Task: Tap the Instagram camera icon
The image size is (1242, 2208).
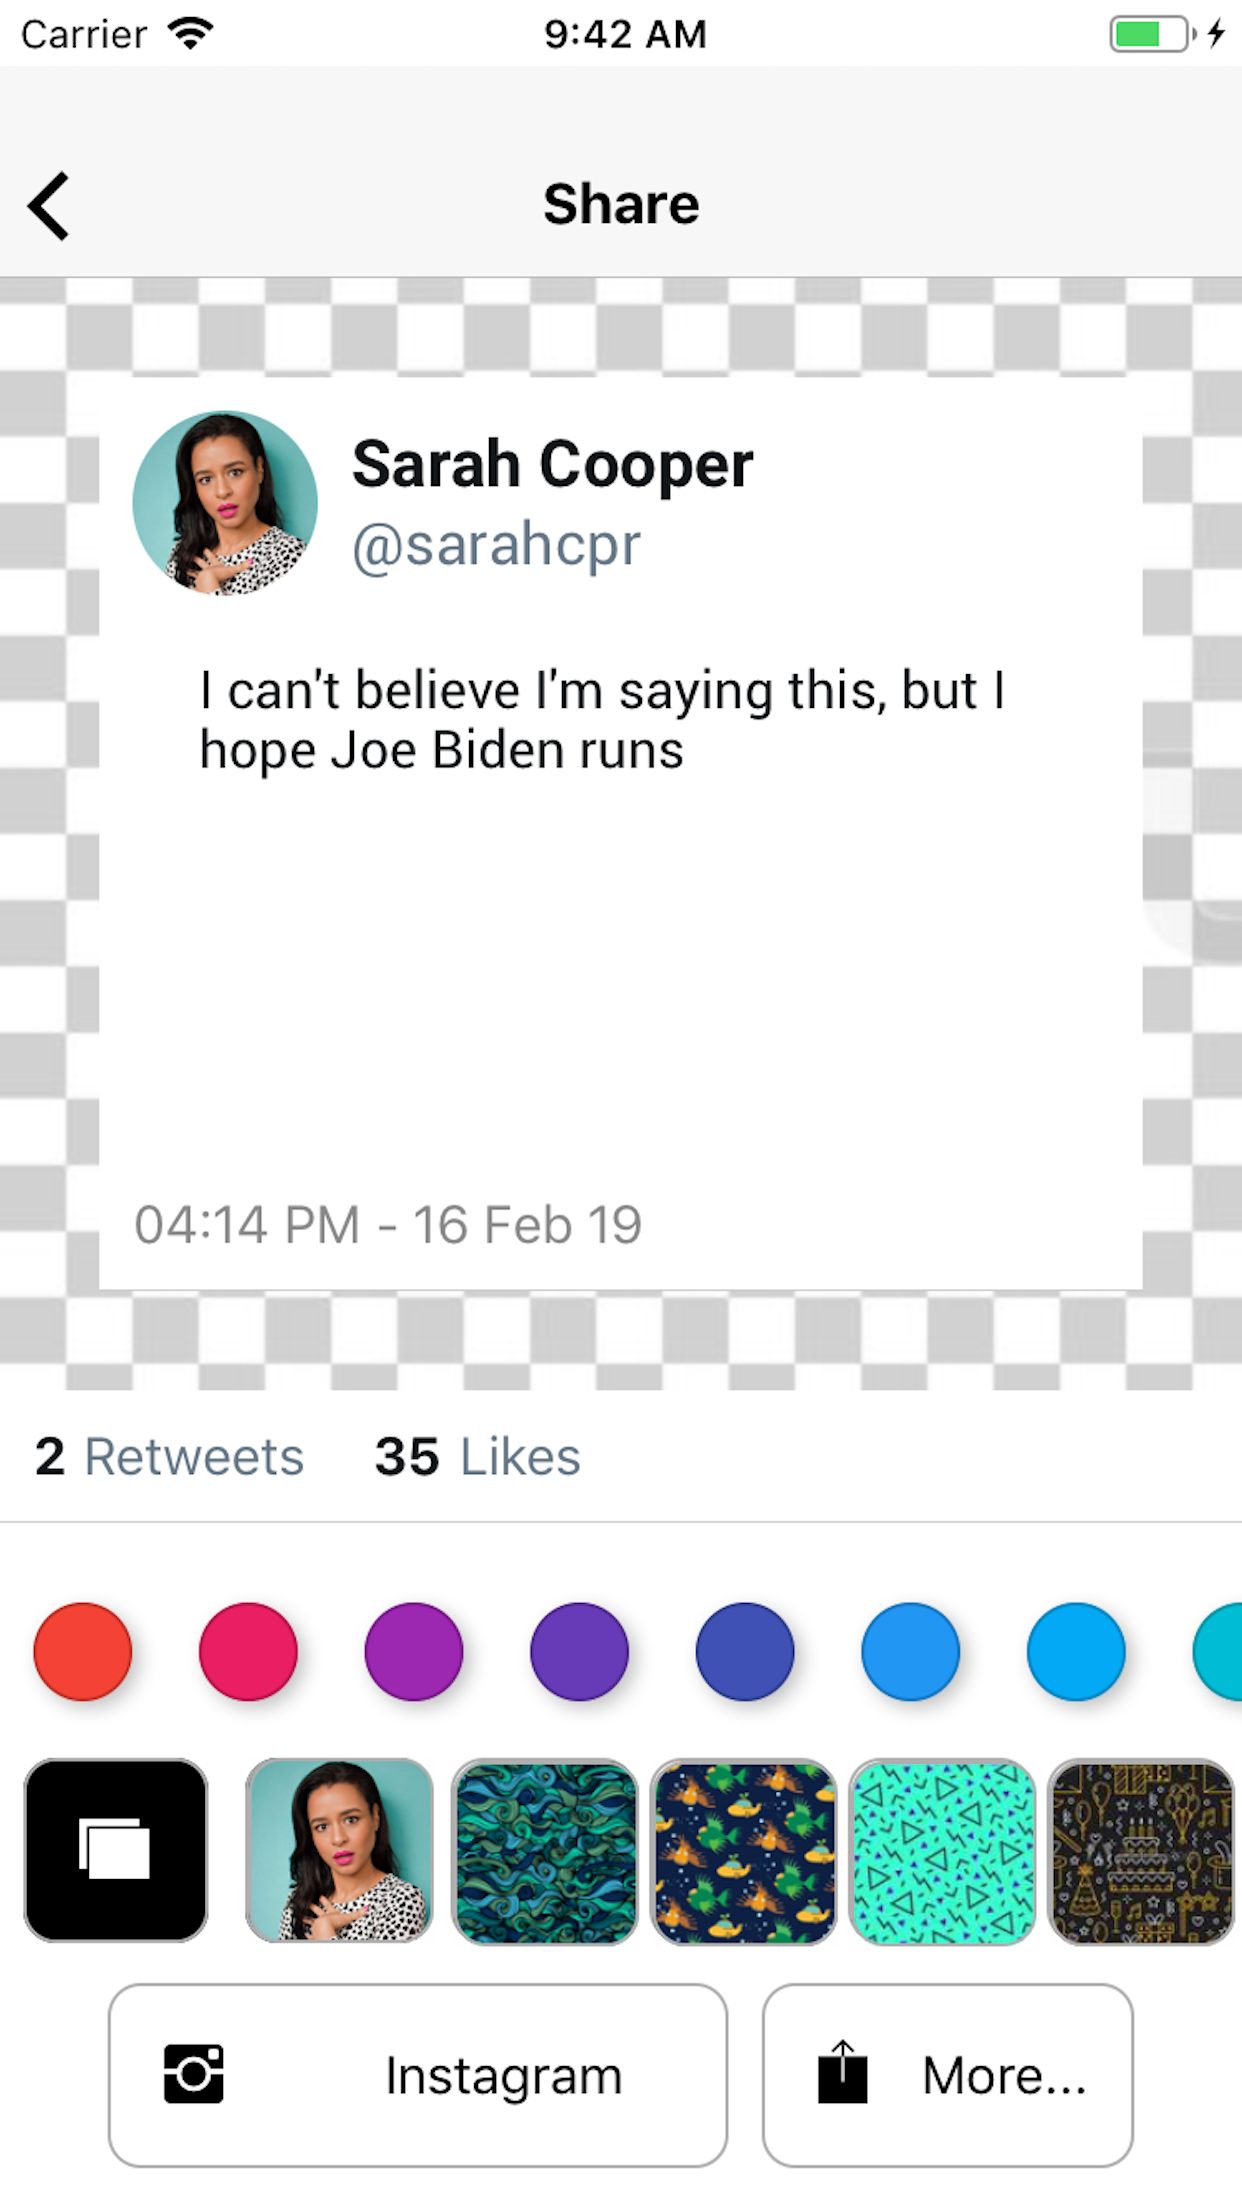Action: (x=194, y=2074)
